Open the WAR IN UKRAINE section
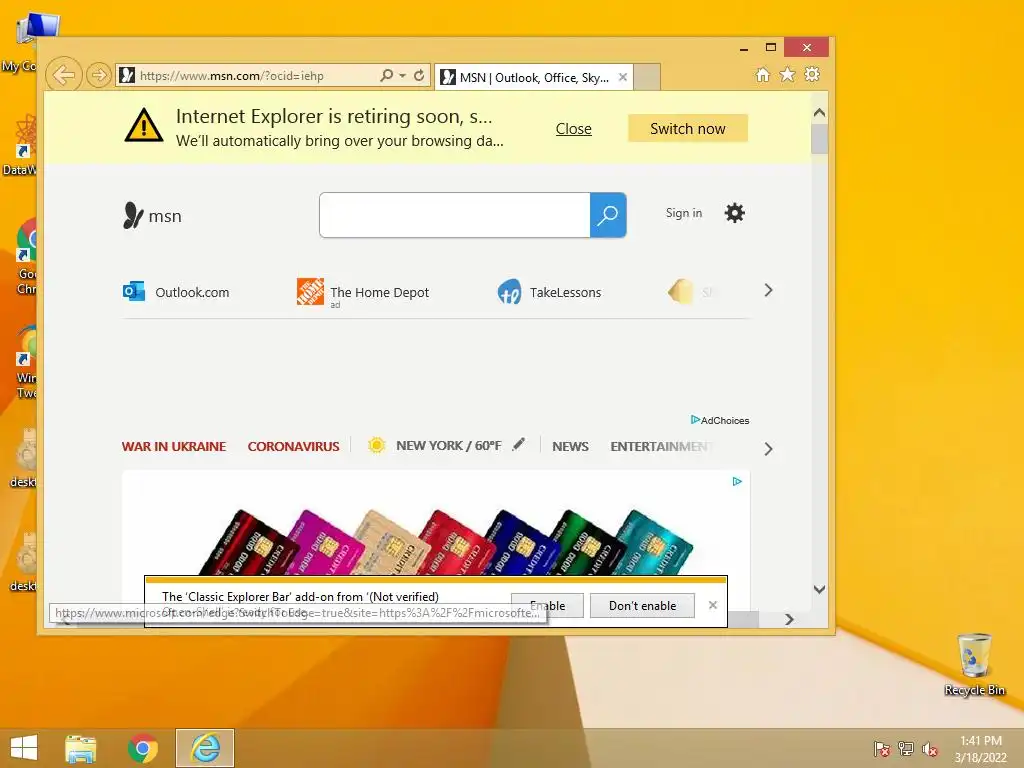Screen dimensions: 1024x768 pos(174,447)
